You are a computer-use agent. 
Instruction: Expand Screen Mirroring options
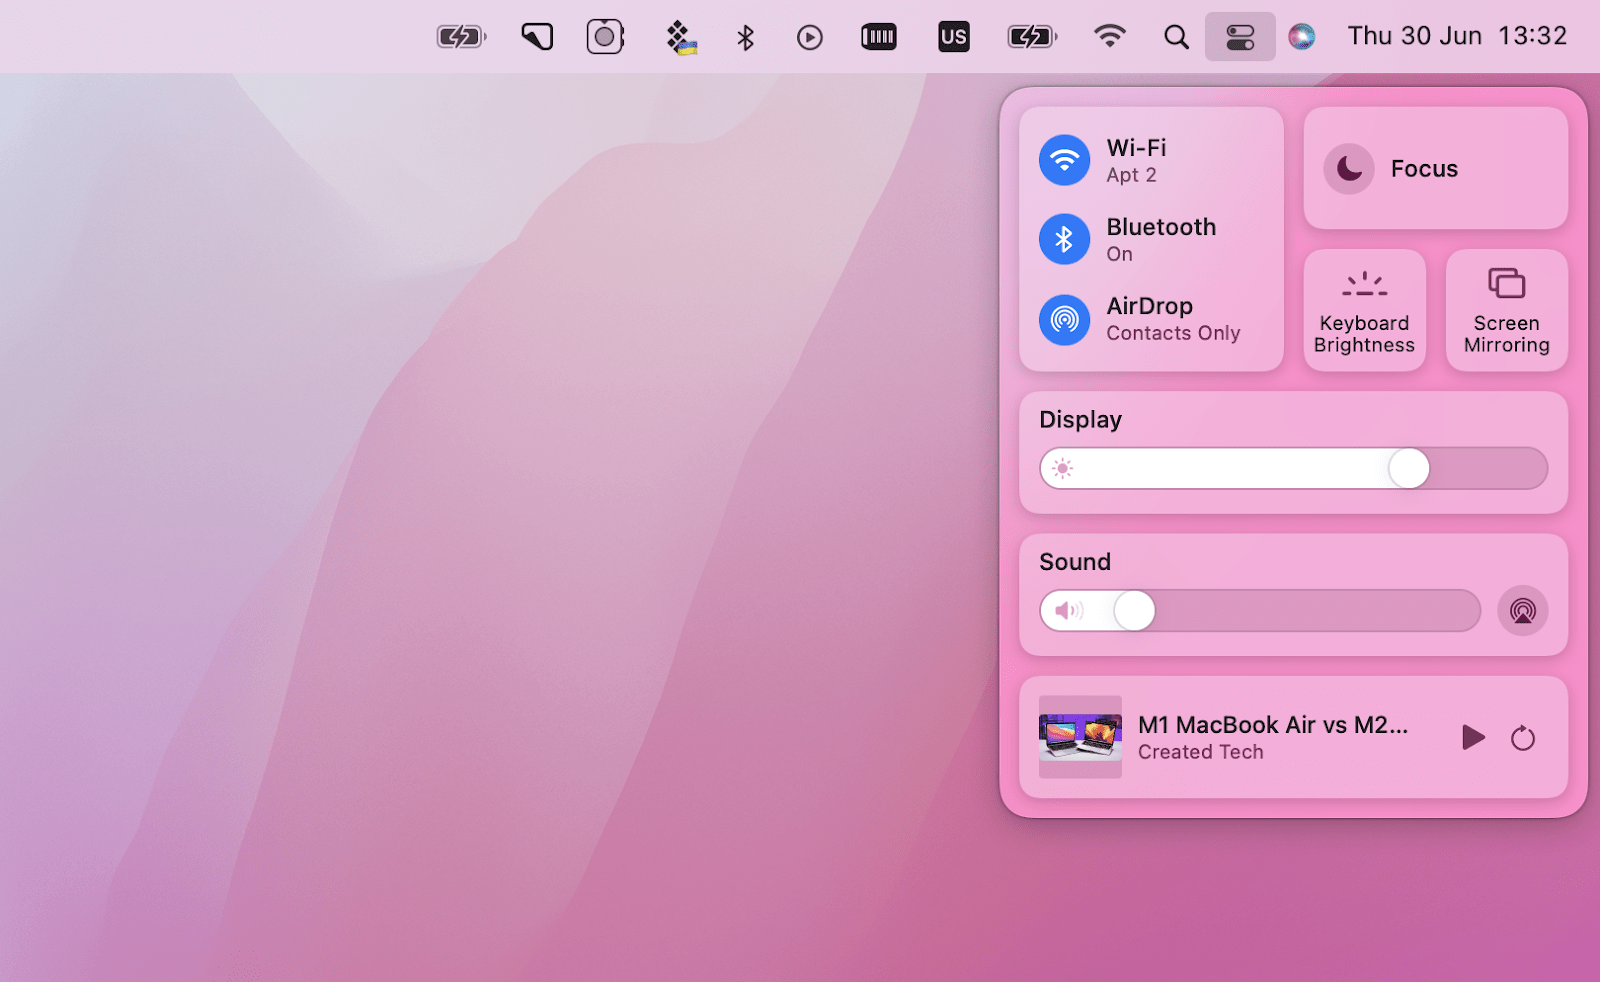tap(1506, 310)
